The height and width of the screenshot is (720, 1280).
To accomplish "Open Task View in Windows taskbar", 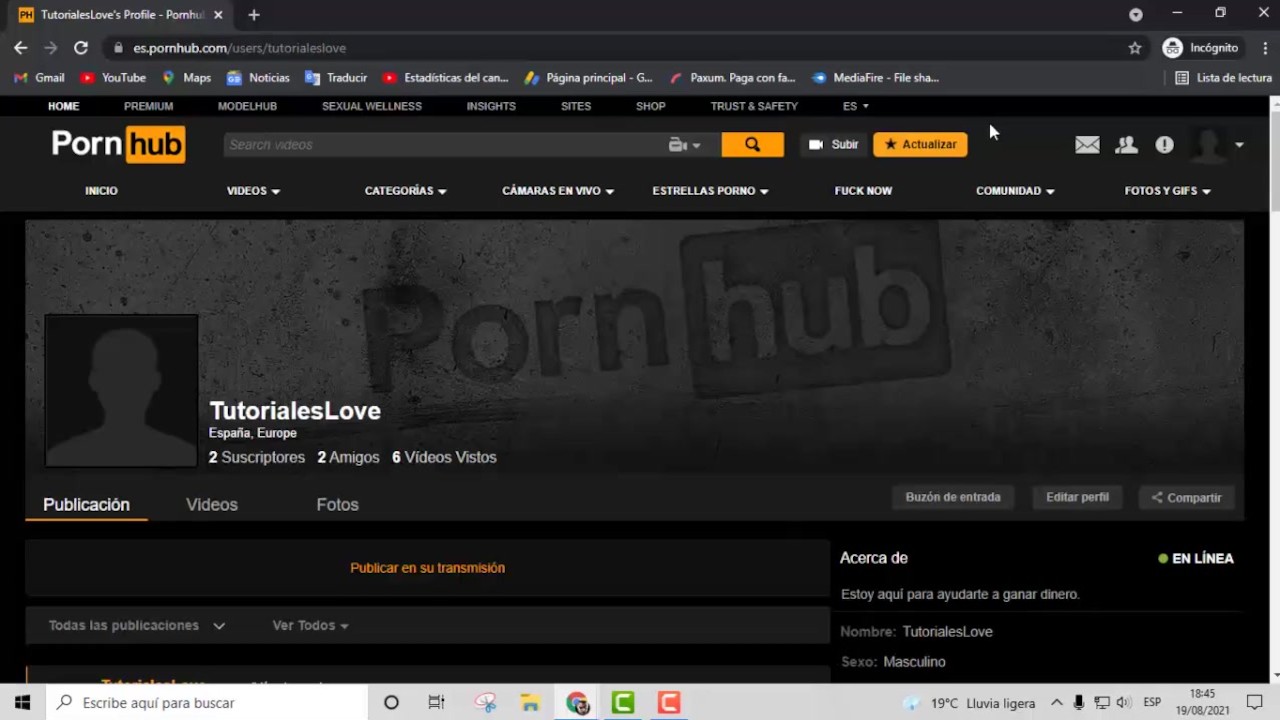I will point(436,703).
